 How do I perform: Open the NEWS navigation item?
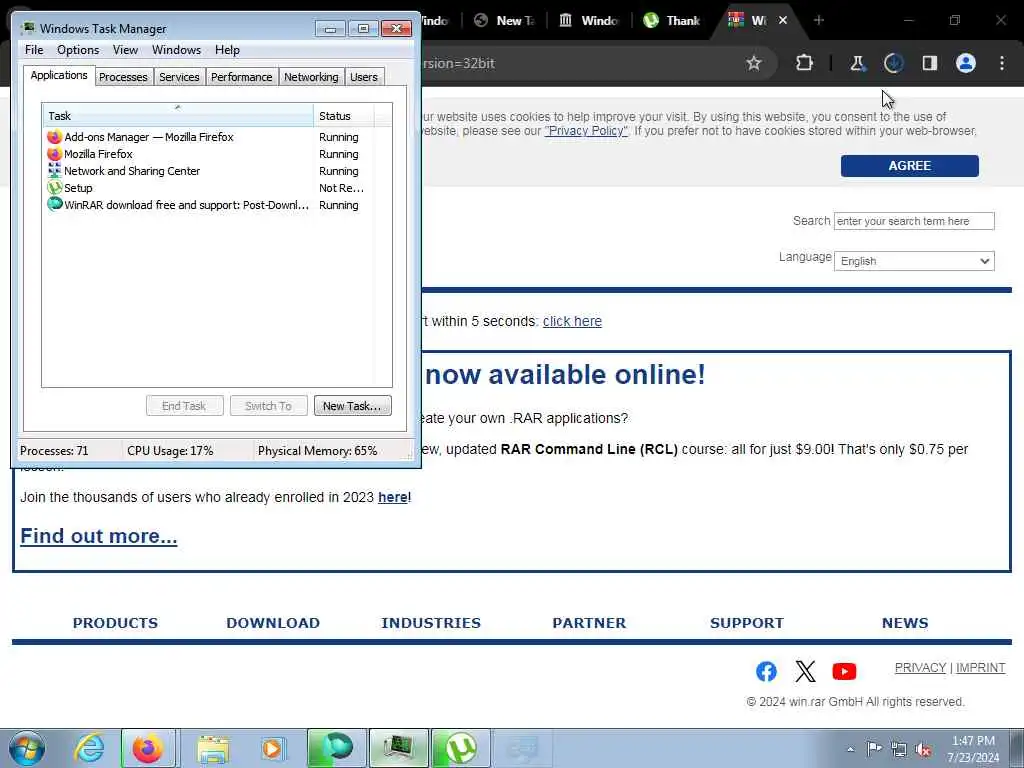pos(905,623)
